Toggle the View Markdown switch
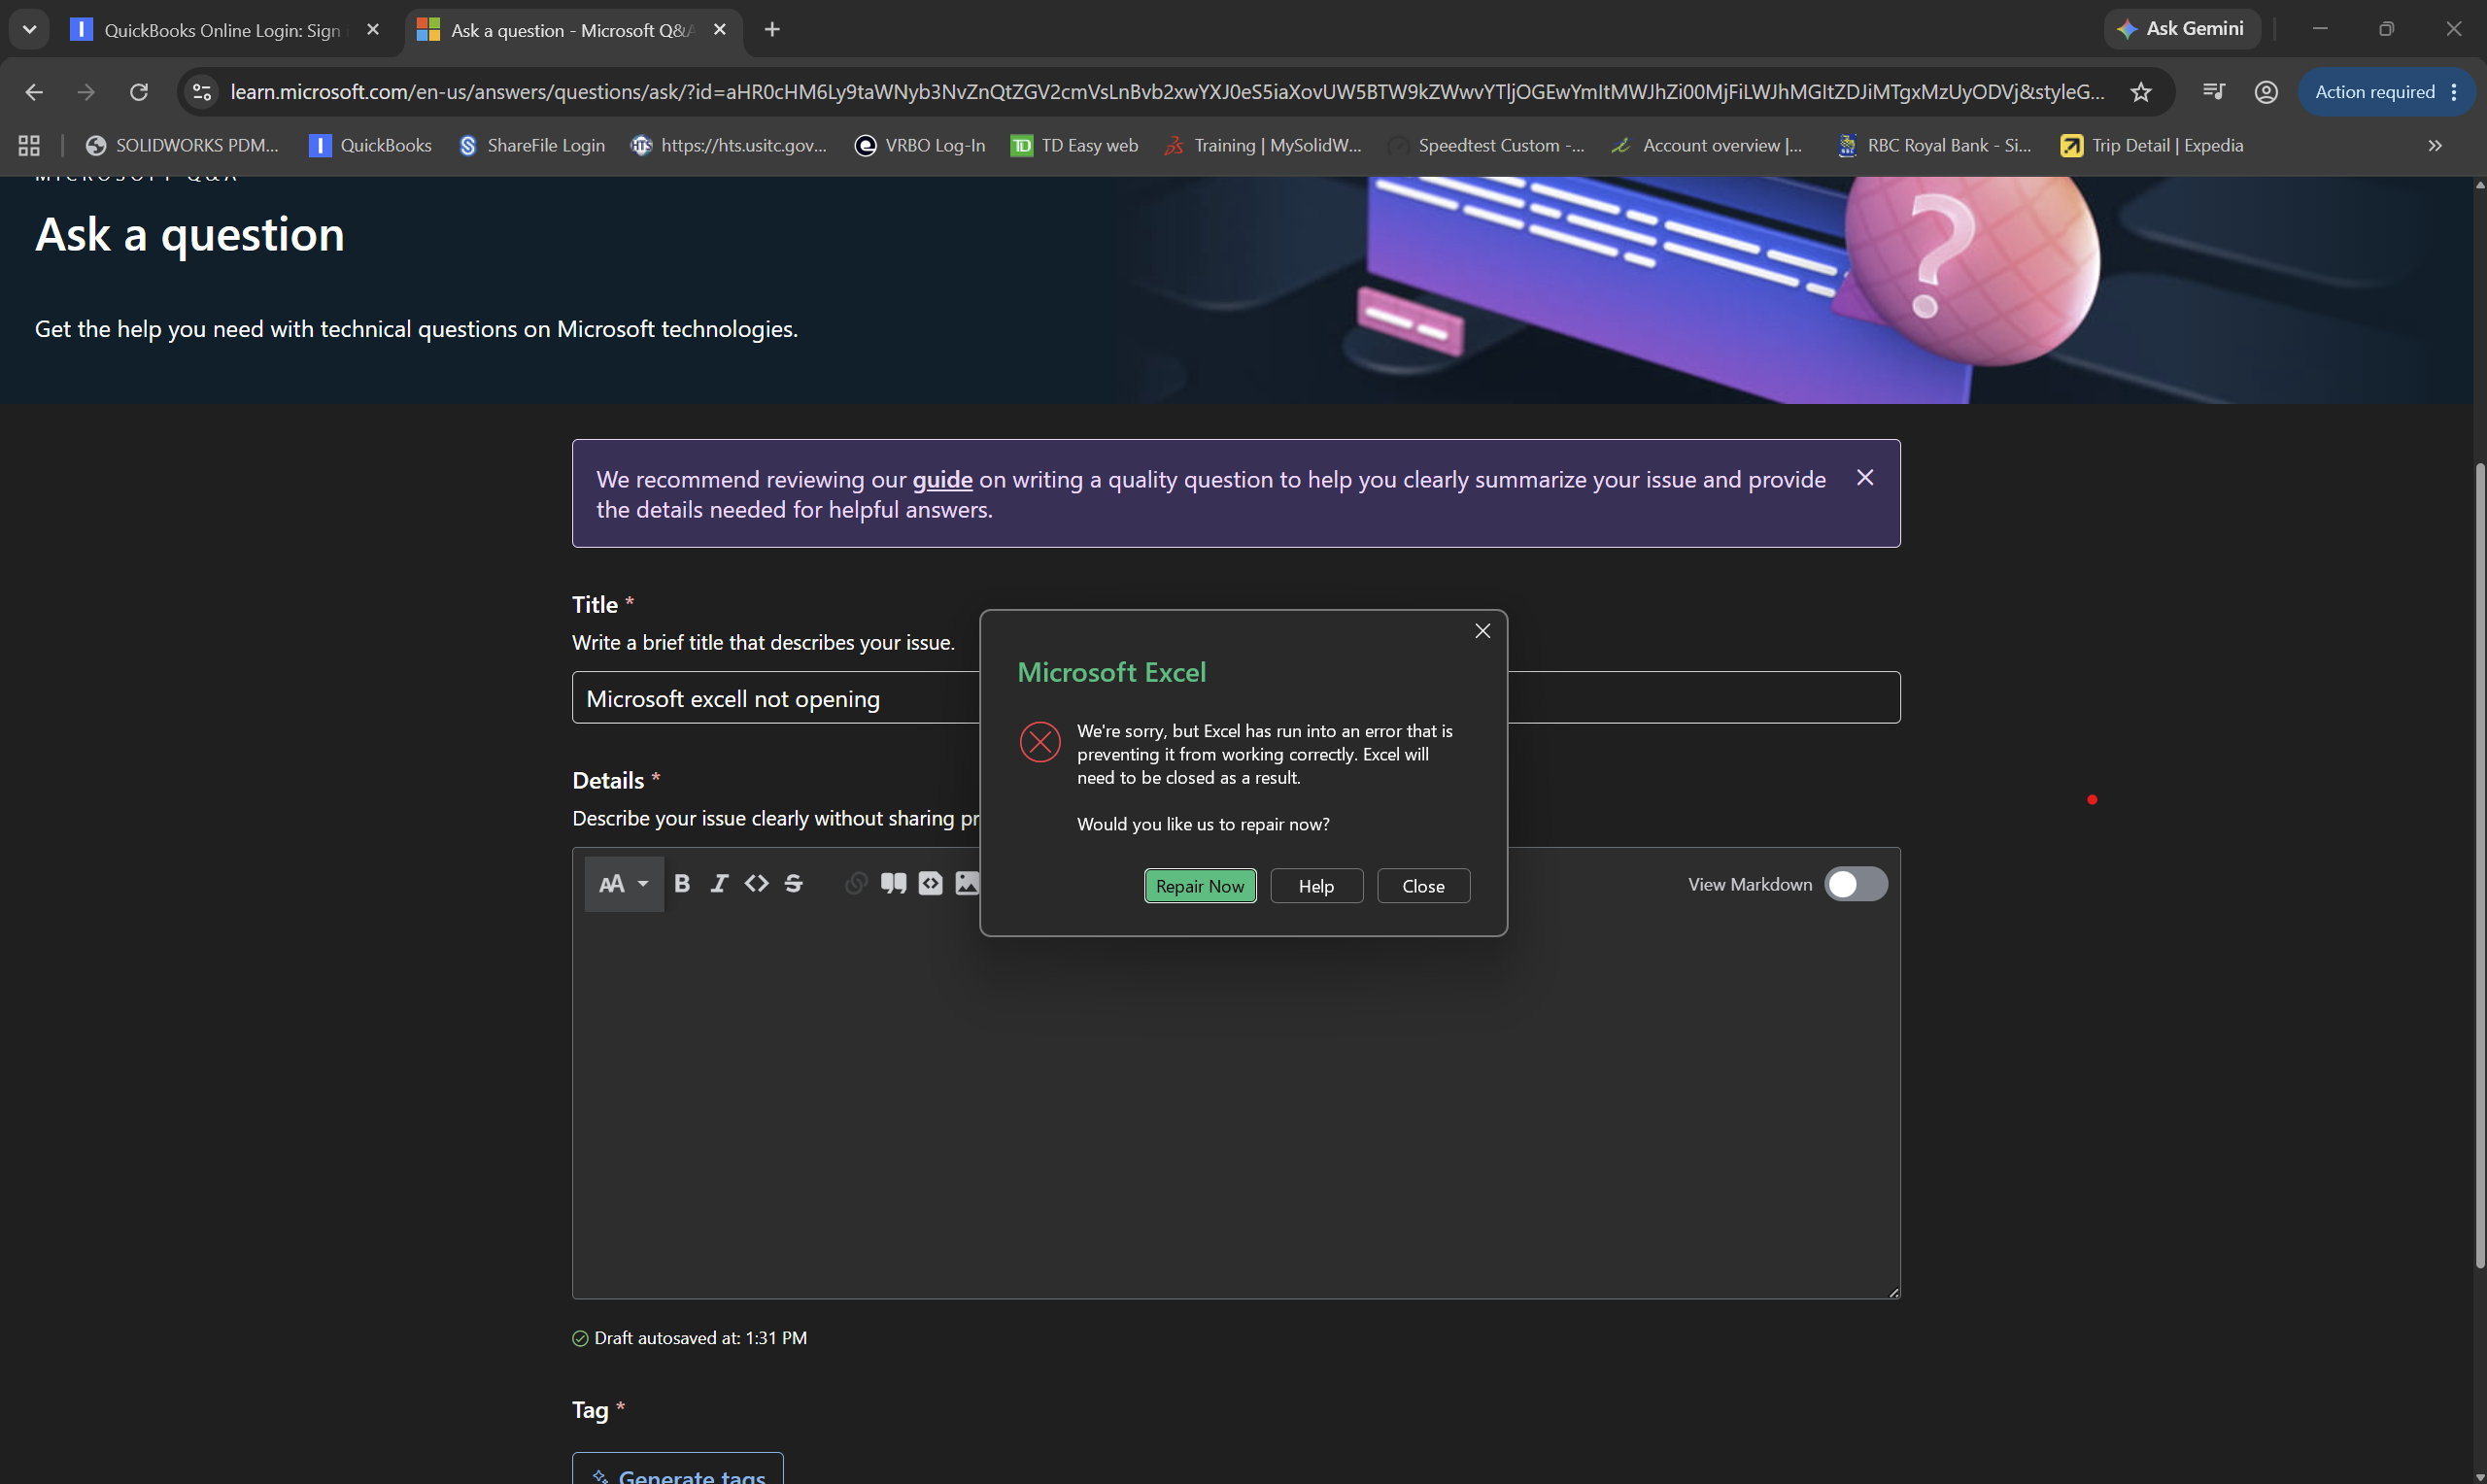 coord(1856,884)
